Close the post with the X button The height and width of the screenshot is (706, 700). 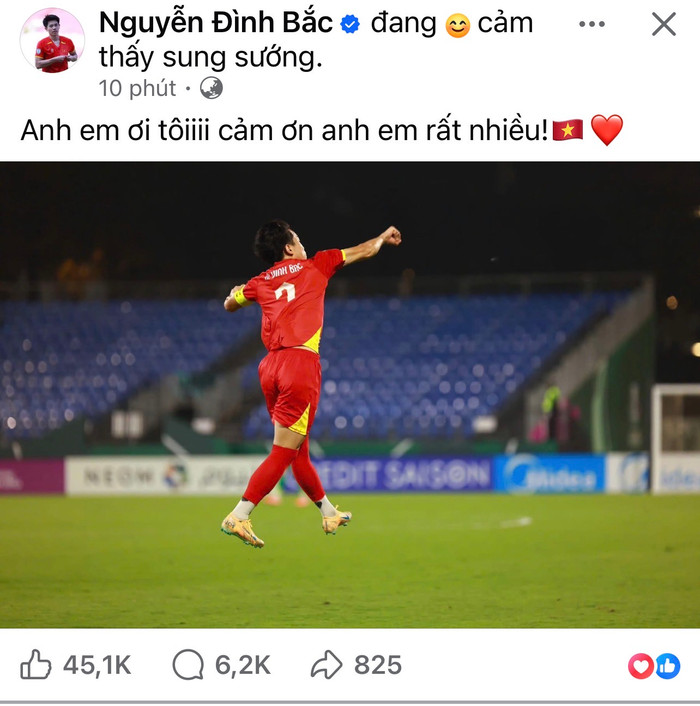(664, 24)
